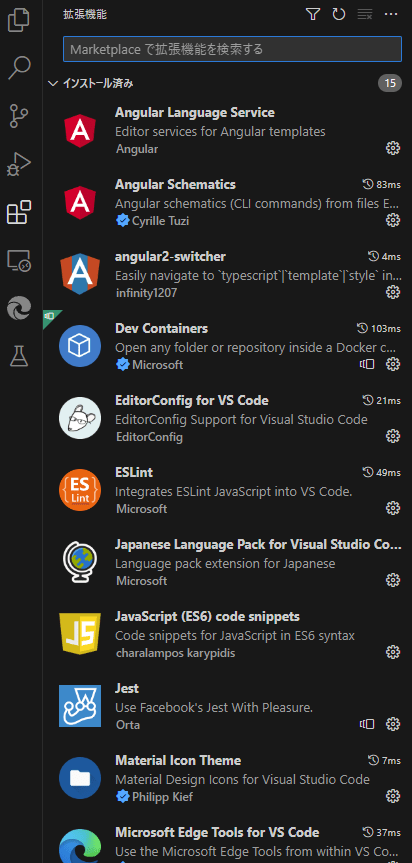This screenshot has width=412, height=863.
Task: Open the Microsoft Edge Tools view
Action: (20, 308)
